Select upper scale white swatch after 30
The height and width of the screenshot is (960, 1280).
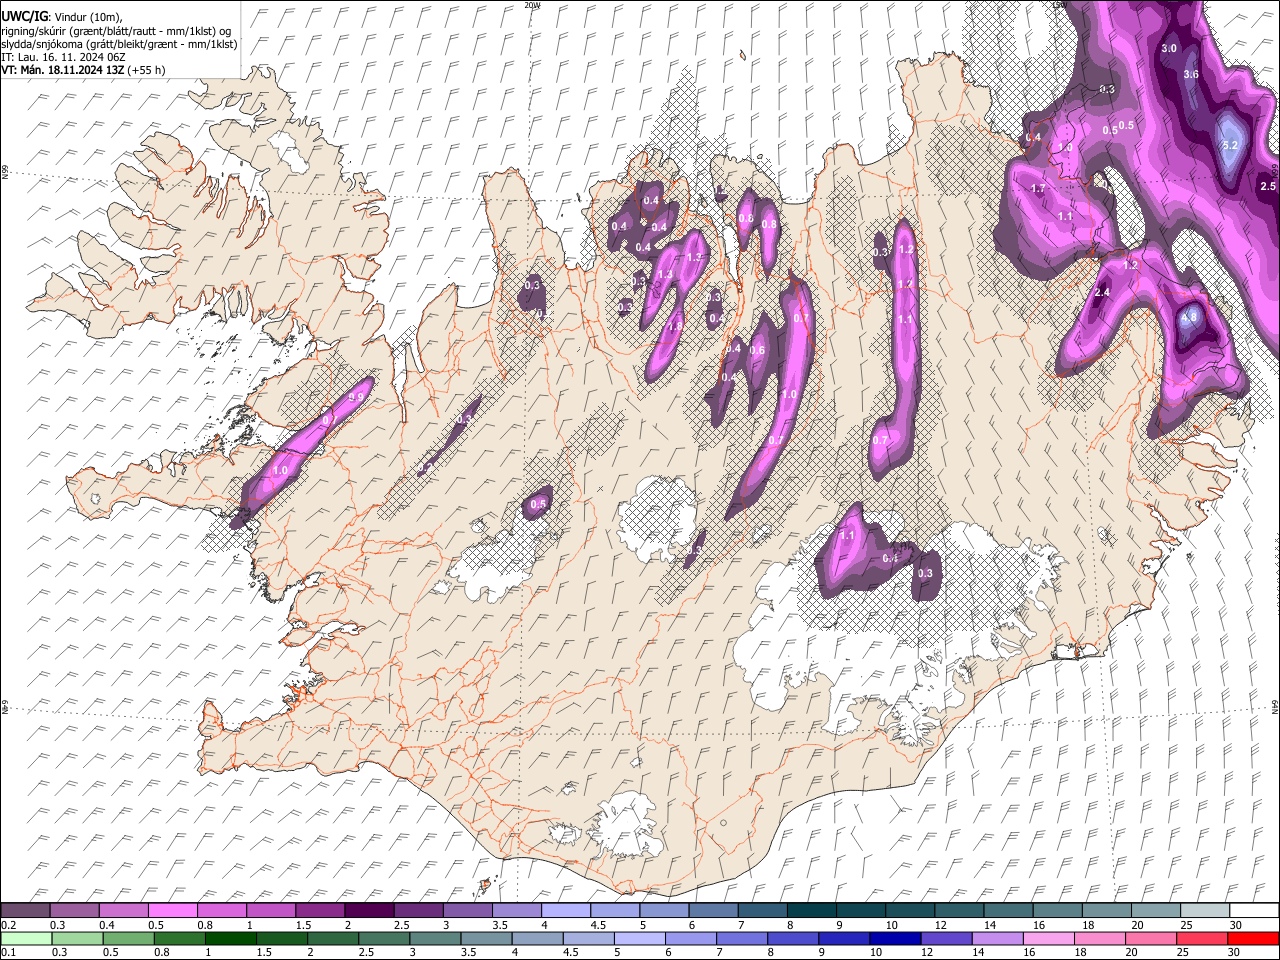(1254, 911)
